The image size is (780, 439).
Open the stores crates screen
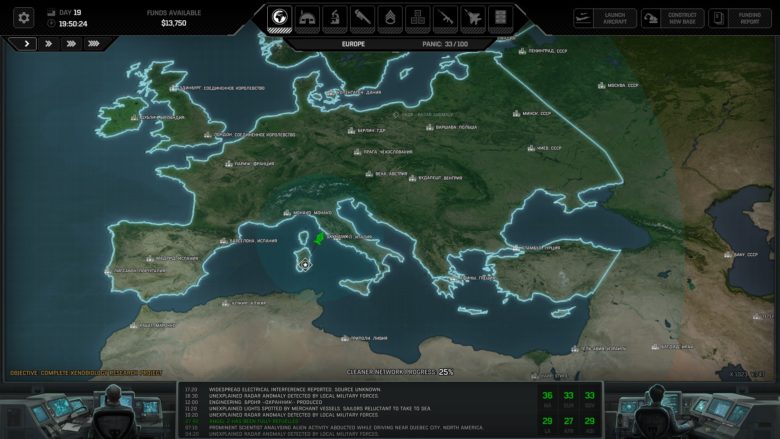coord(417,18)
